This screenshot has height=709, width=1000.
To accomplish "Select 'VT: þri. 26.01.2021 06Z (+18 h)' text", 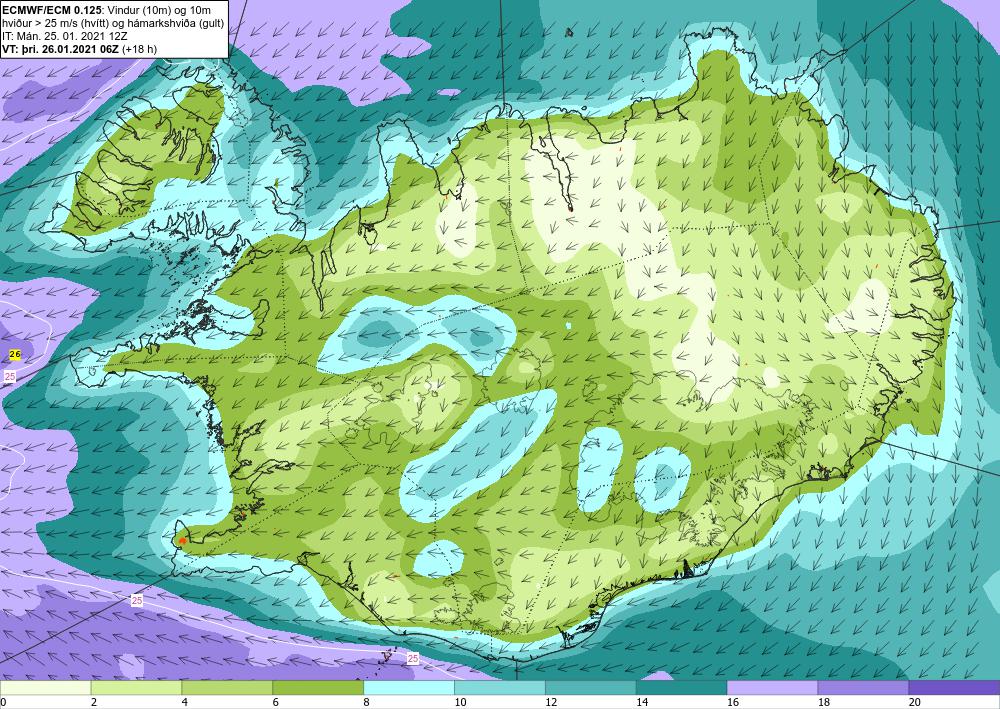I will (80, 48).
